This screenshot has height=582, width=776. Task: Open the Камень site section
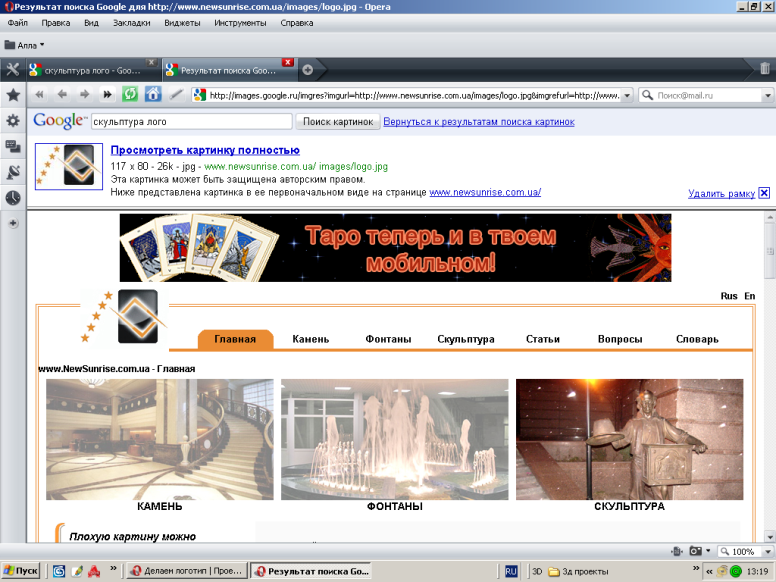coord(311,339)
